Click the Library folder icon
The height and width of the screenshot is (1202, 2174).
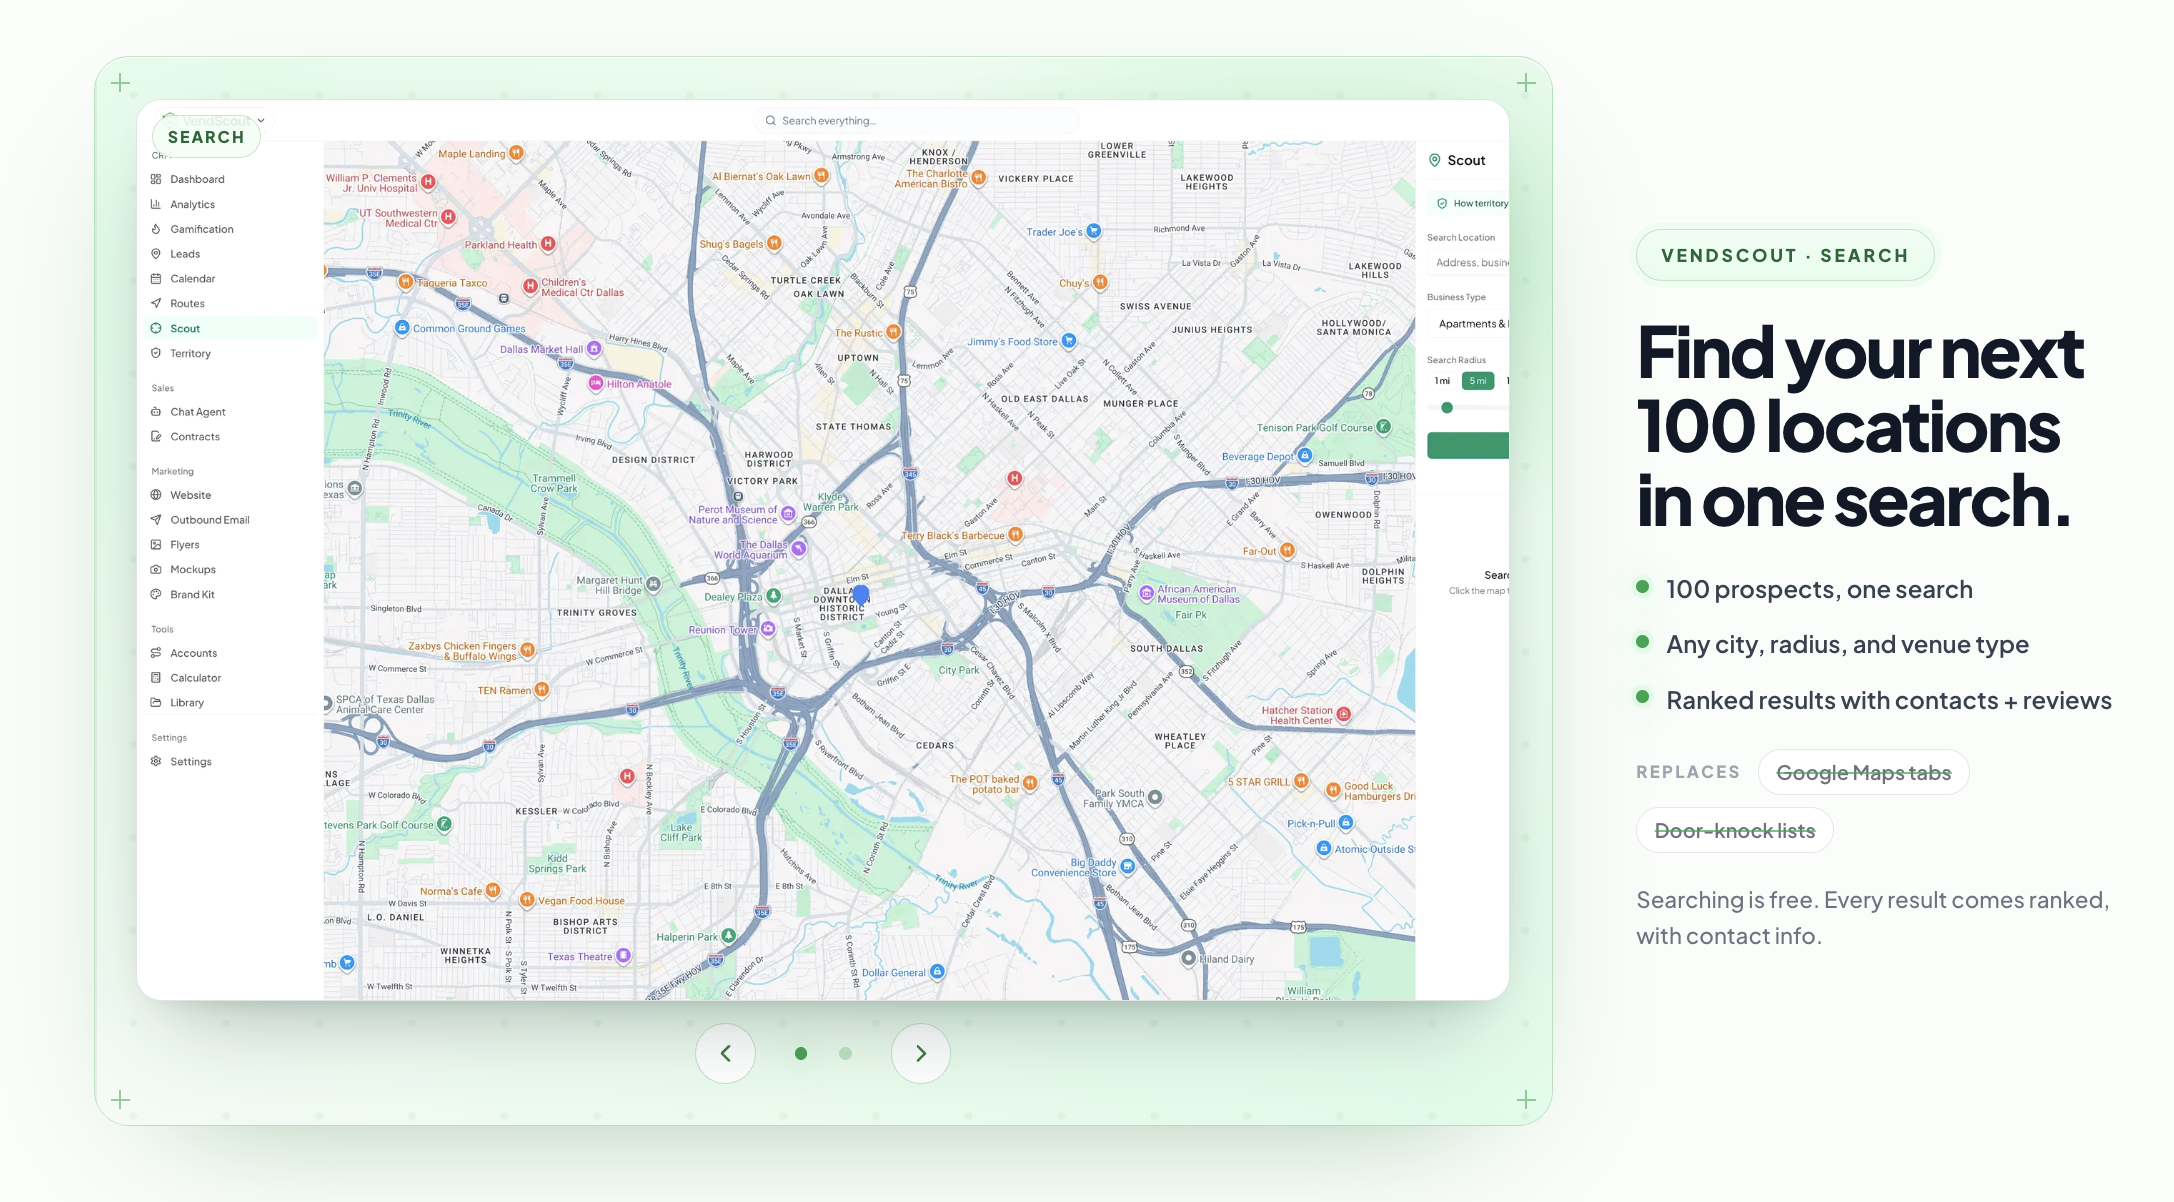click(x=156, y=703)
